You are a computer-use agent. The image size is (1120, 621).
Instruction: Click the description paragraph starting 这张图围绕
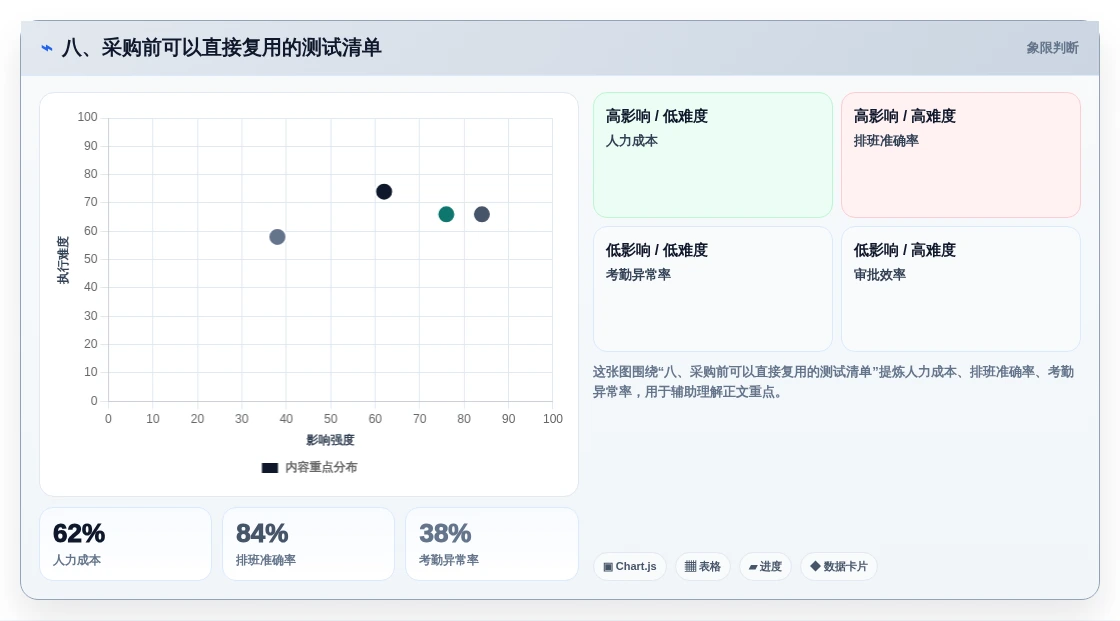tap(833, 382)
